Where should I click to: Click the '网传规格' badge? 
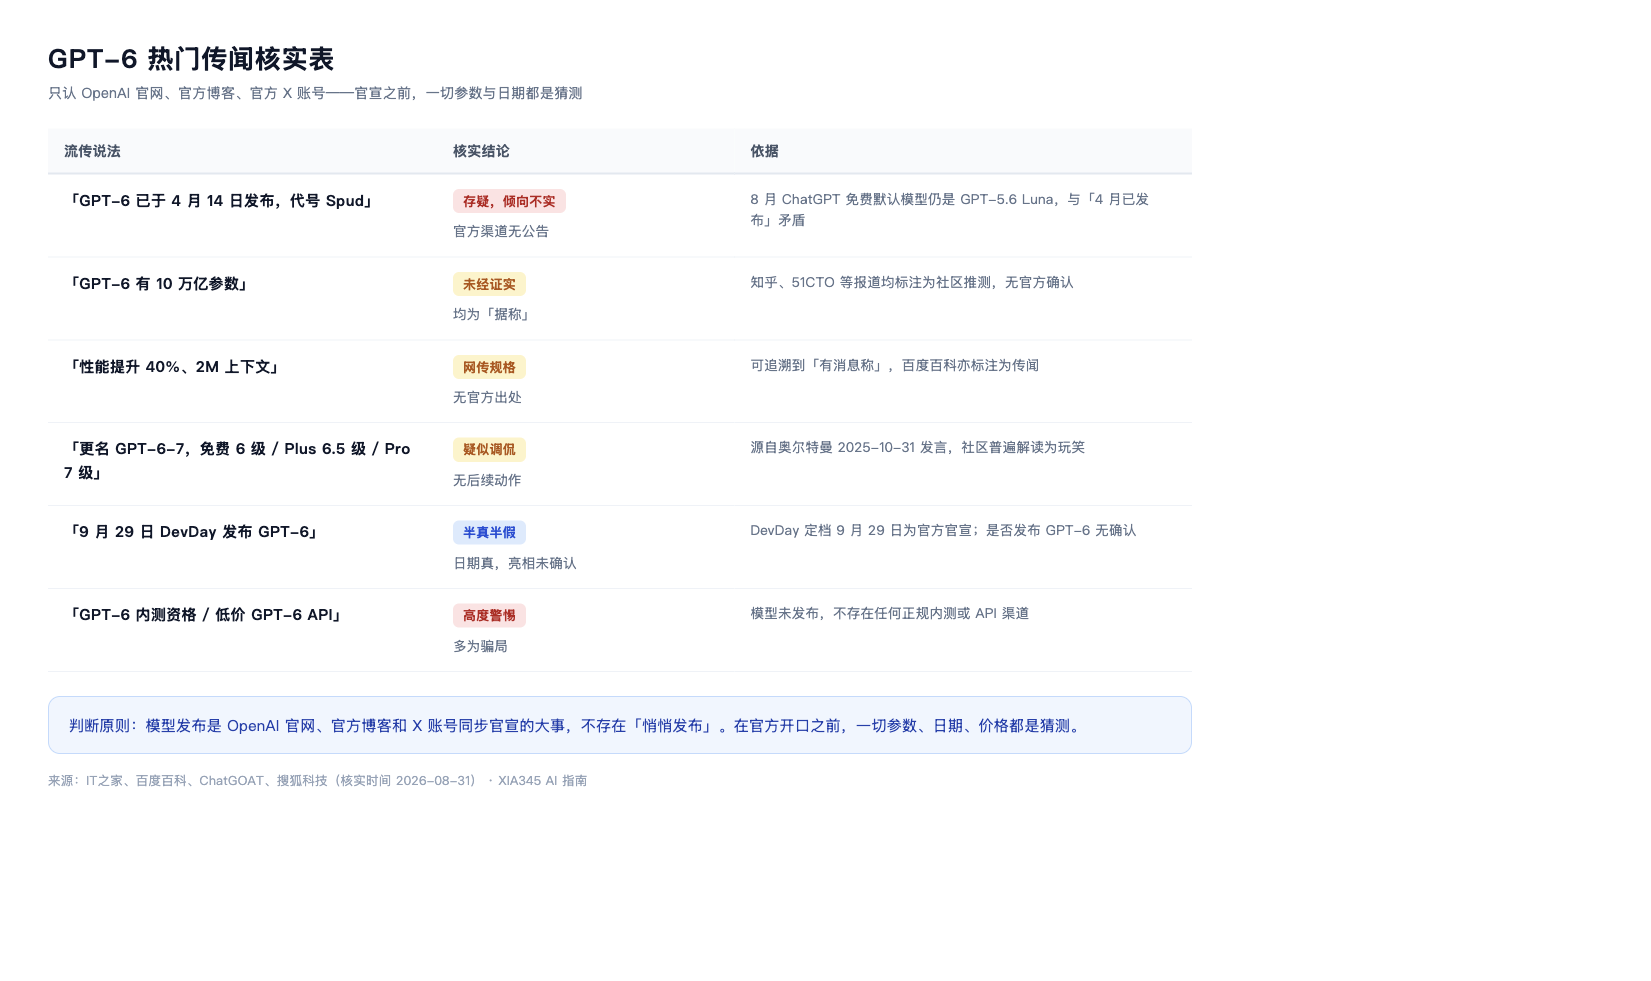489,367
